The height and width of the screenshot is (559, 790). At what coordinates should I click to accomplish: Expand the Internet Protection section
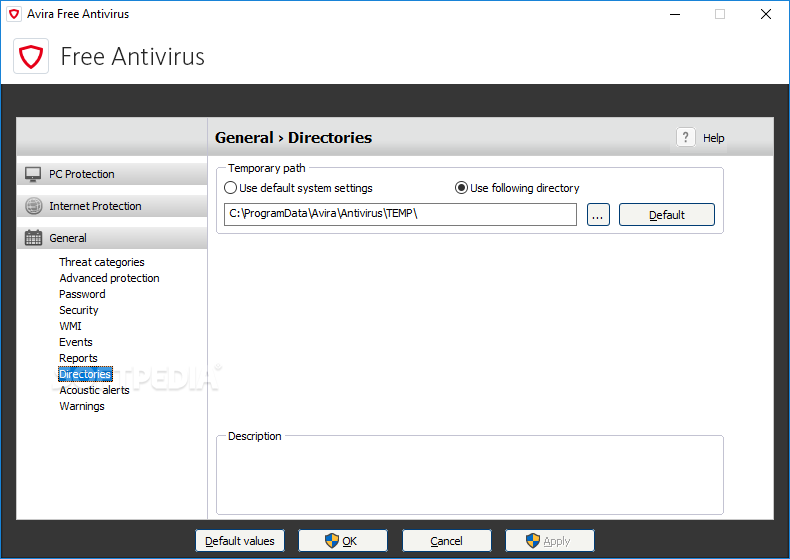click(x=112, y=206)
